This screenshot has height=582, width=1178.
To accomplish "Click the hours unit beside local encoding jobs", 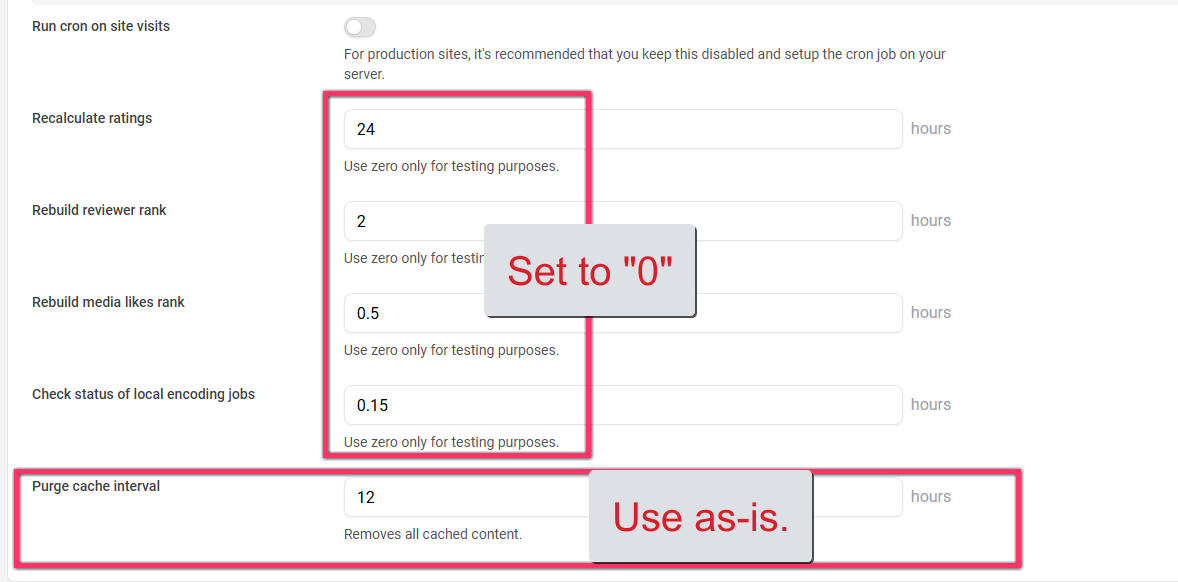I will click(931, 404).
